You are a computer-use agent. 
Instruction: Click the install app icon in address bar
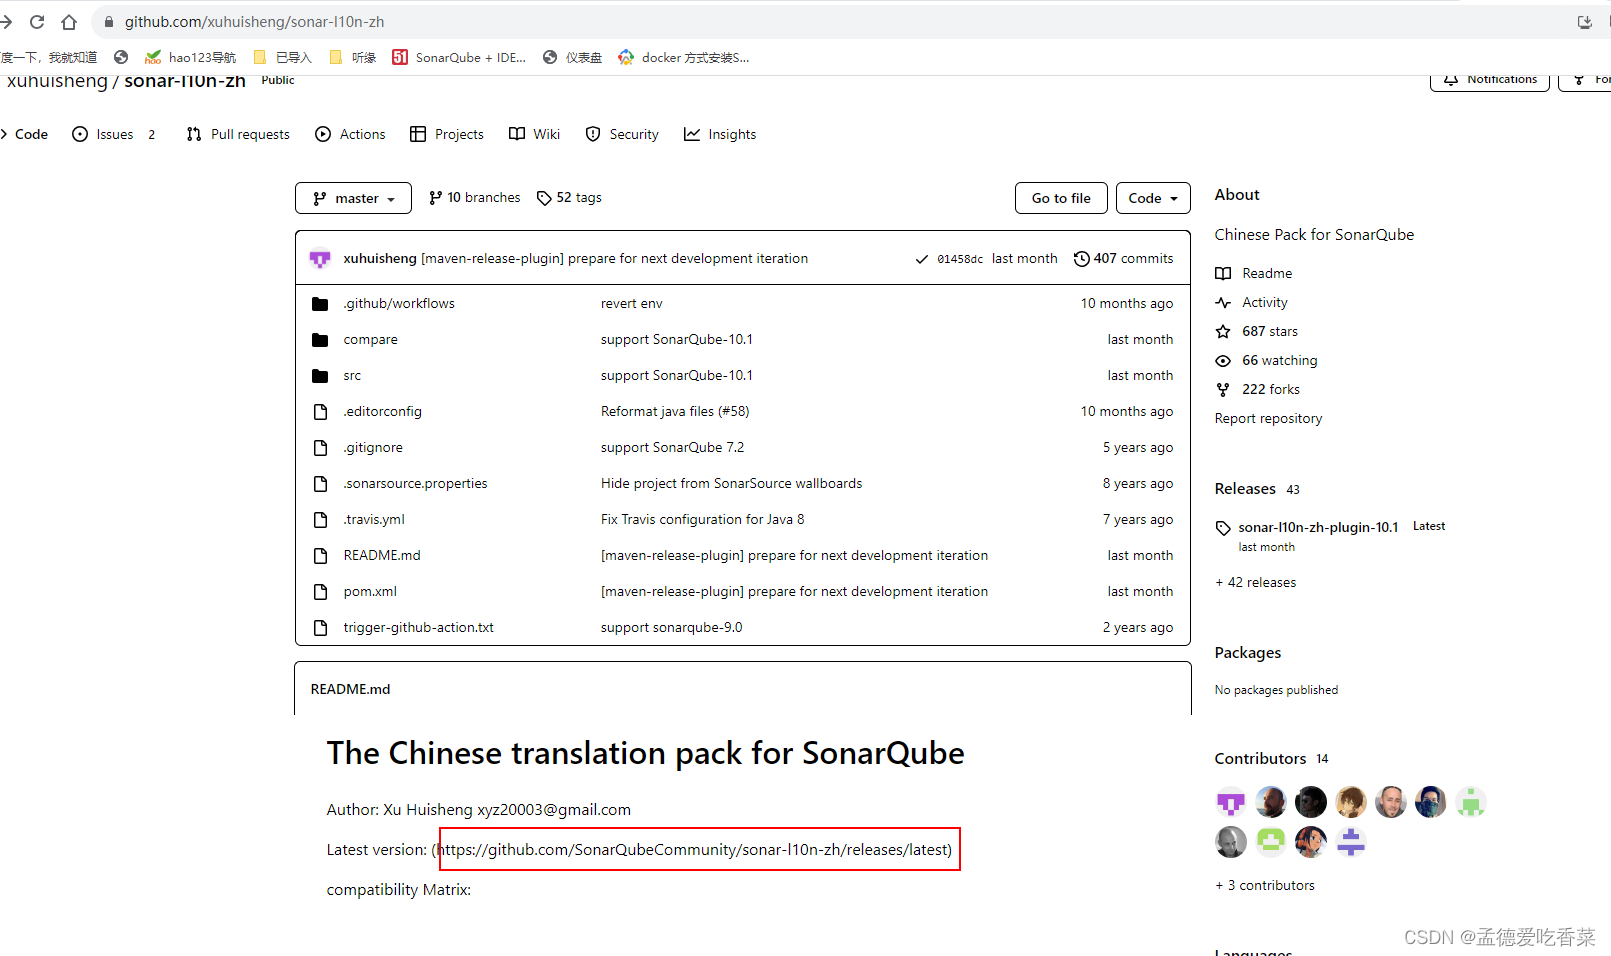tap(1585, 21)
